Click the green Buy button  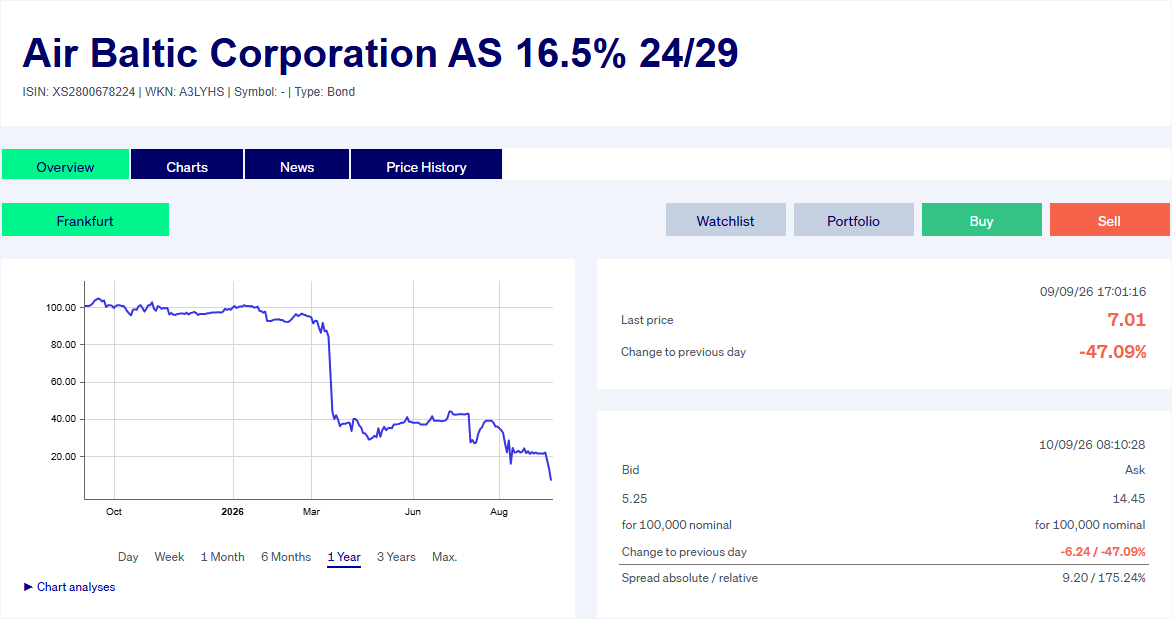click(981, 220)
